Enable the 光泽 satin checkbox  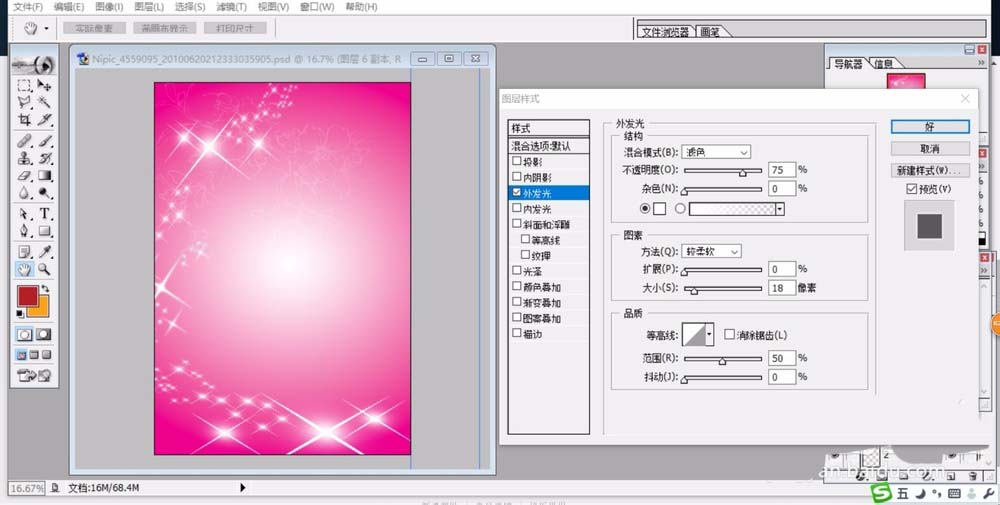pos(517,270)
